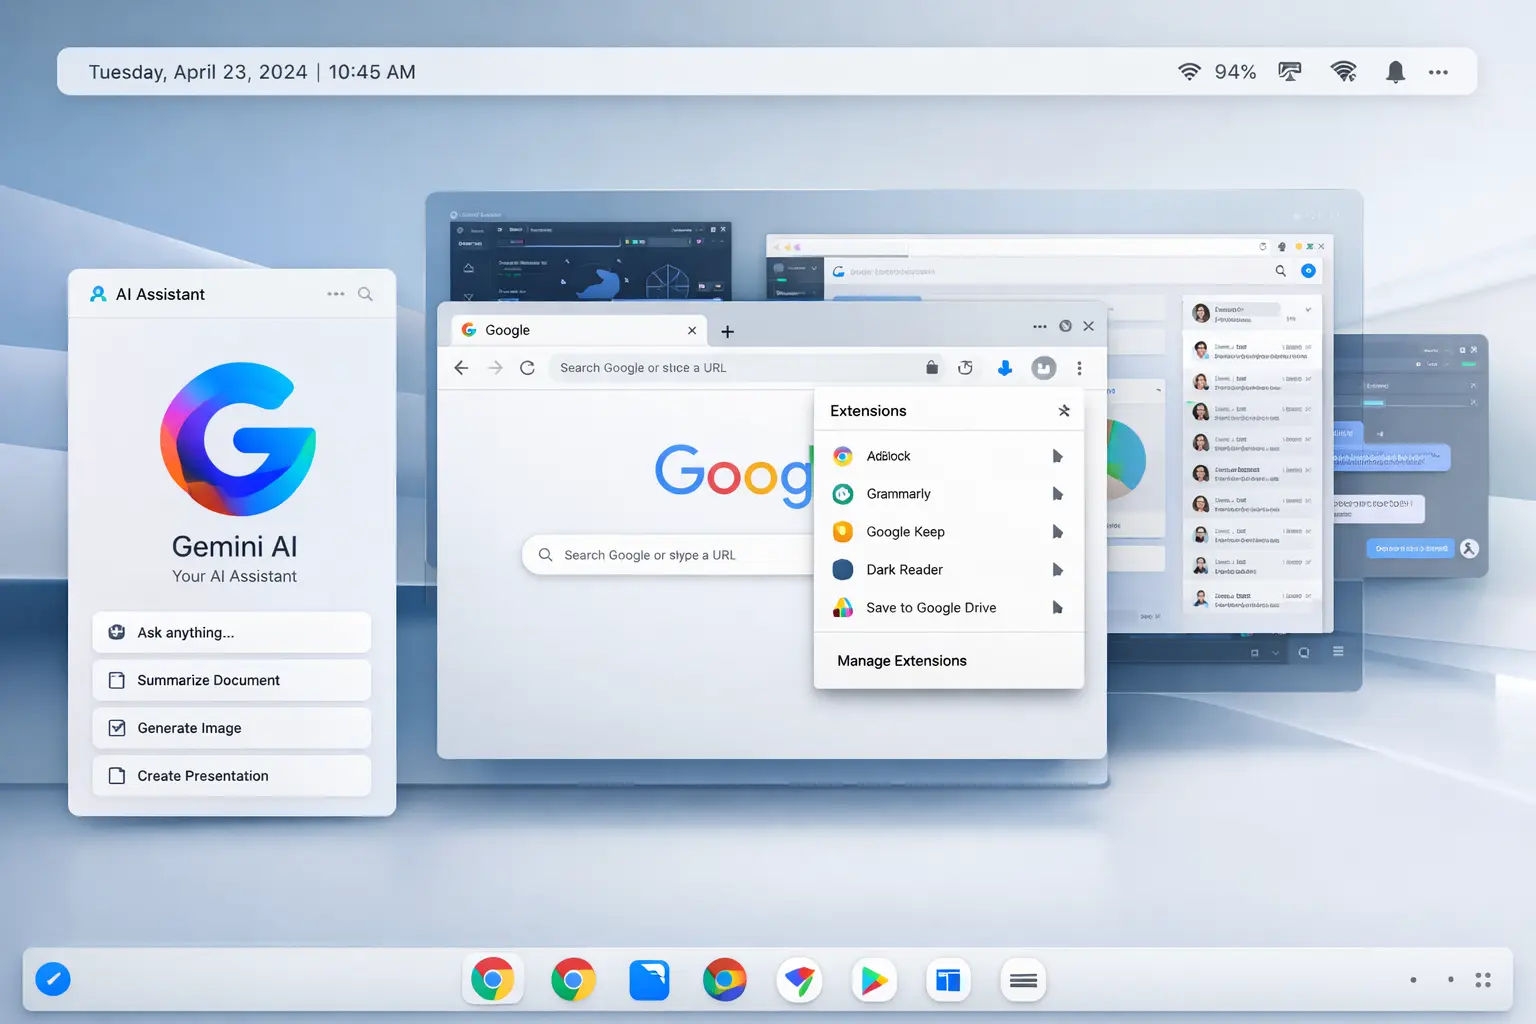Image resolution: width=1536 pixels, height=1024 pixels.
Task: Expand the Dark Reader submenu arrow
Action: point(1058,569)
